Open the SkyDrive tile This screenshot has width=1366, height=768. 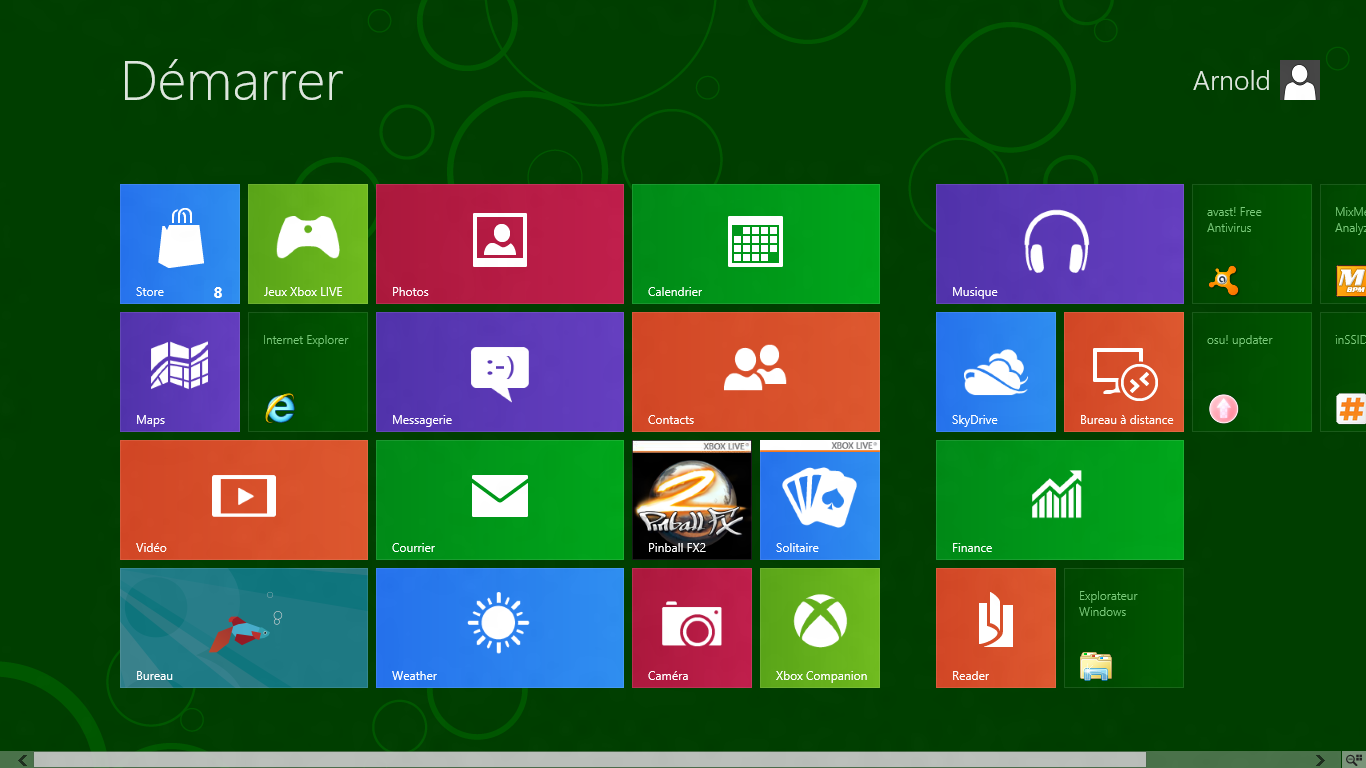pyautogui.click(x=996, y=372)
